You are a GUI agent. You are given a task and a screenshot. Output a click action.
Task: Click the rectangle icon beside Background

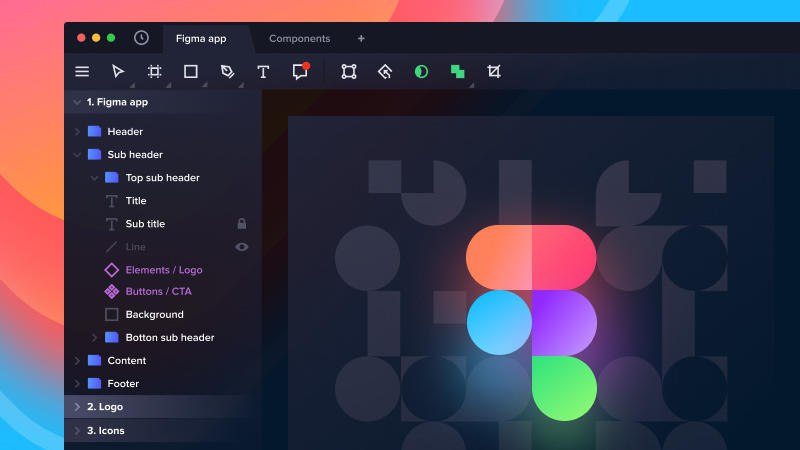click(112, 314)
